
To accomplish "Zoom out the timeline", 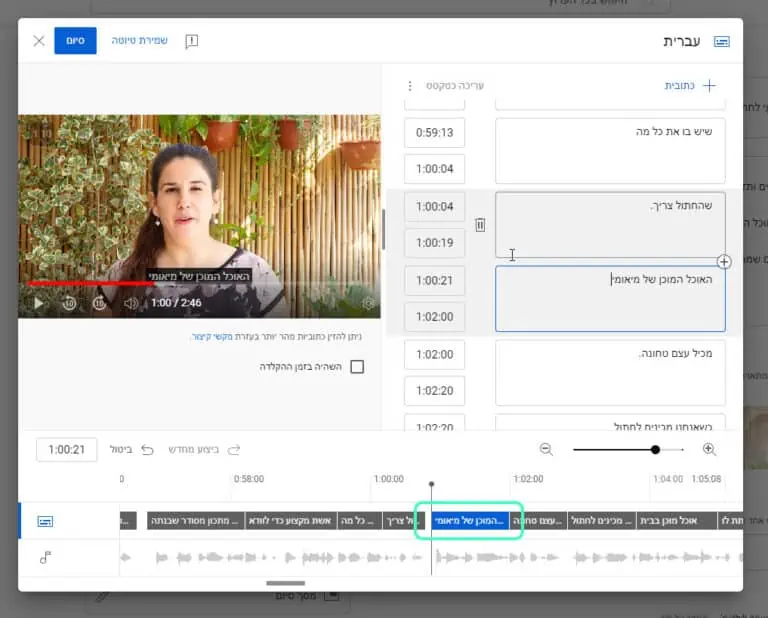I will pyautogui.click(x=546, y=449).
